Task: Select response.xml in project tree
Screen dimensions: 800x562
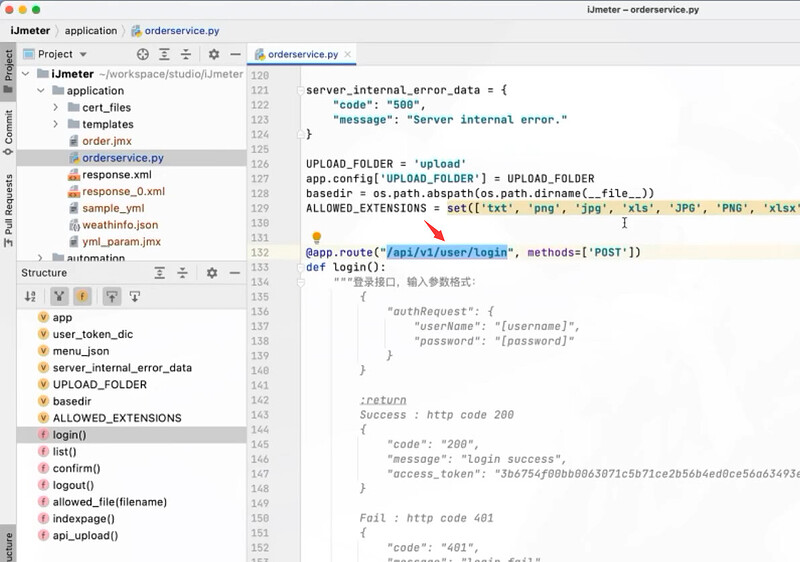Action: coord(117,175)
